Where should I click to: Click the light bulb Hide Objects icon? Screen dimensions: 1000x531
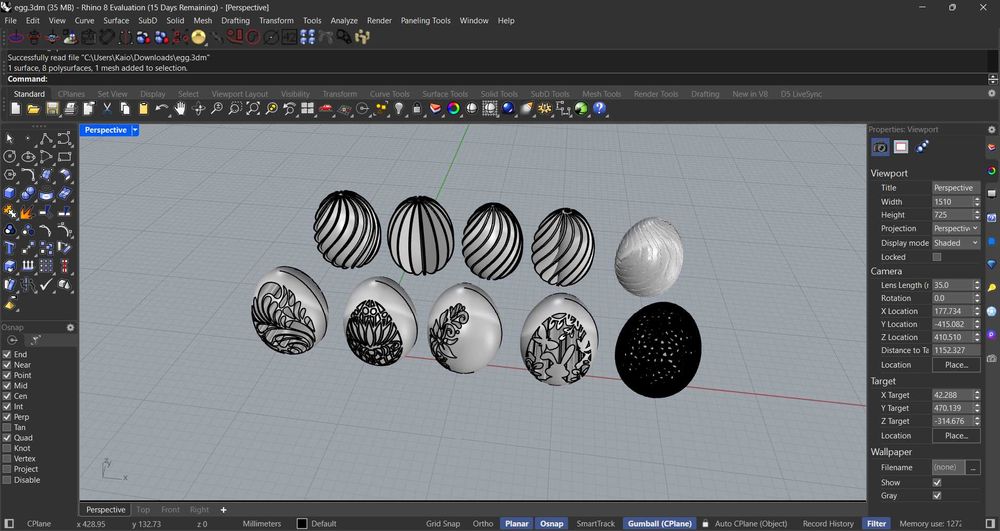click(399, 109)
